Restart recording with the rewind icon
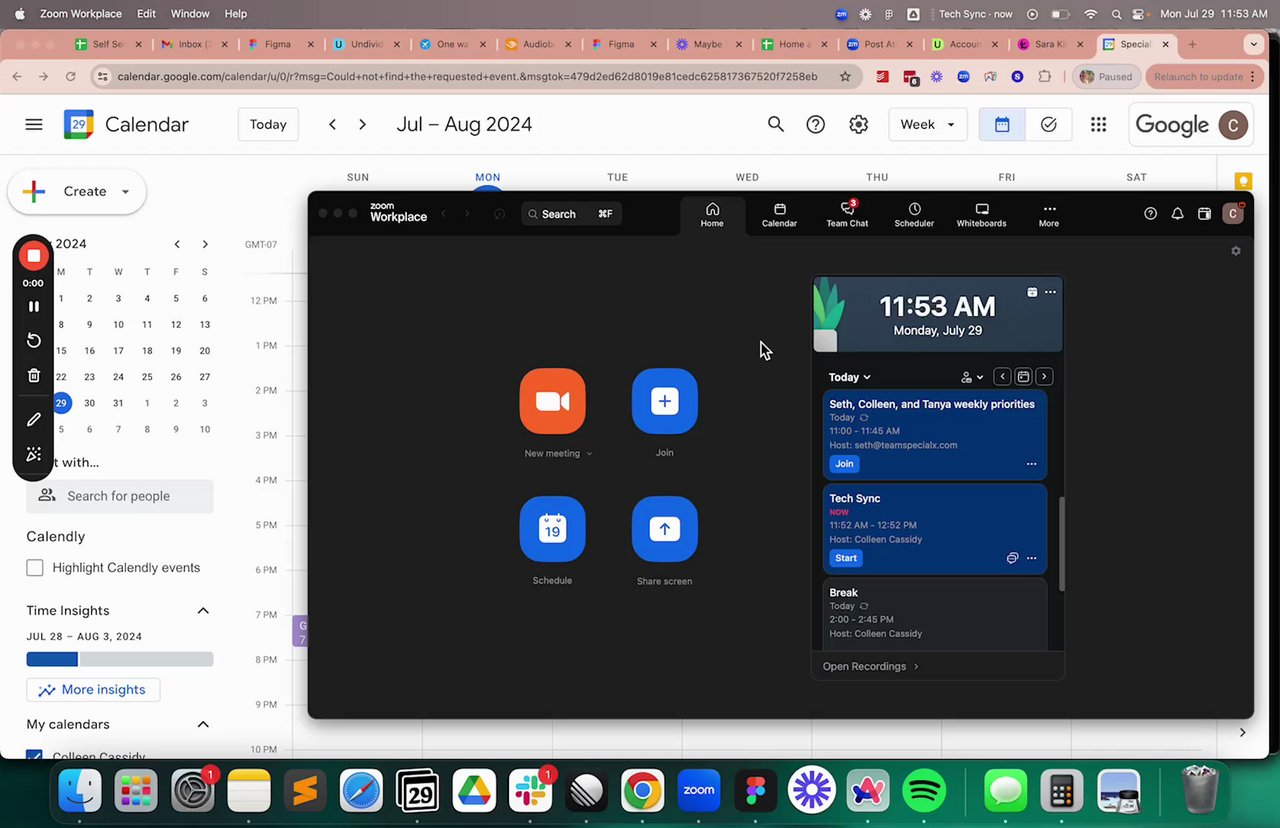 (x=34, y=340)
